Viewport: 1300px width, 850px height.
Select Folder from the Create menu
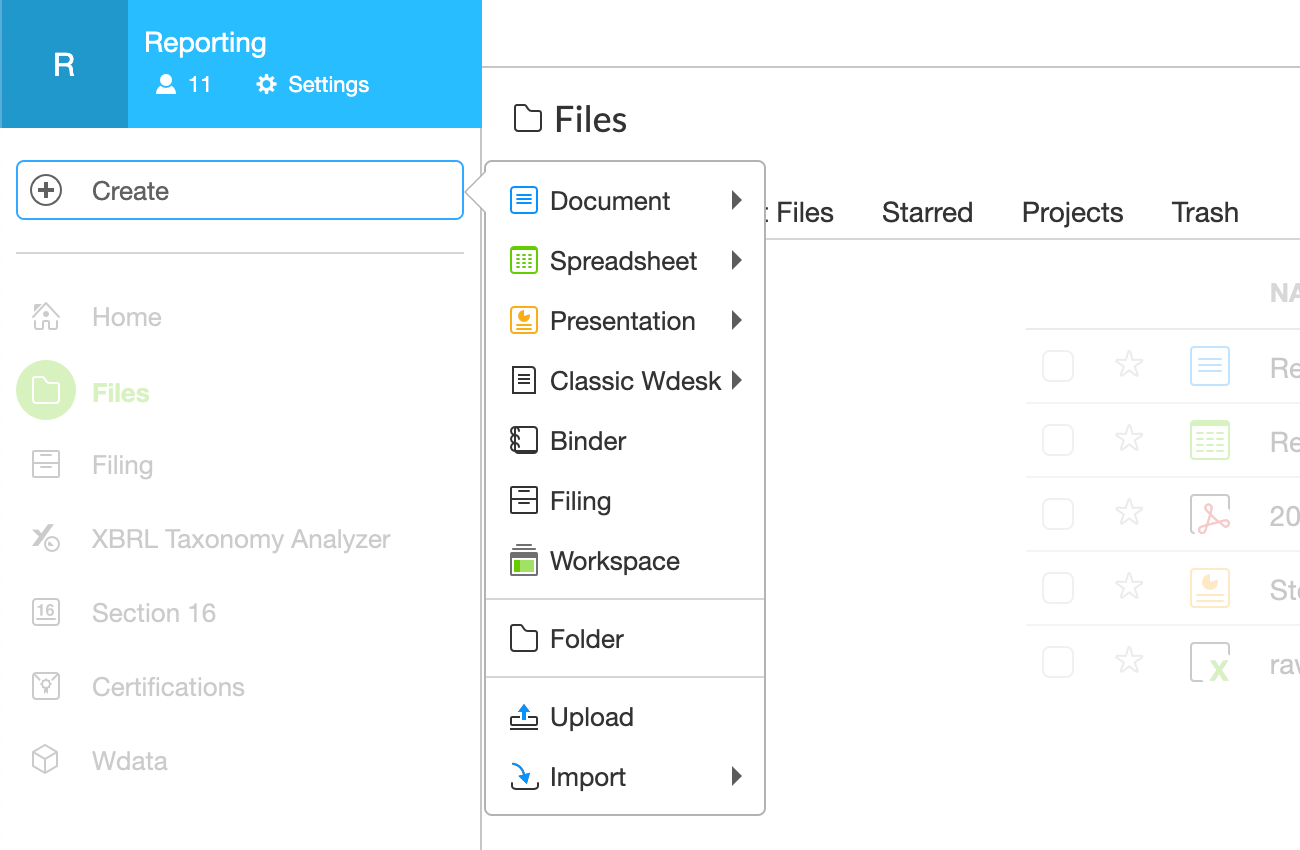[586, 639]
